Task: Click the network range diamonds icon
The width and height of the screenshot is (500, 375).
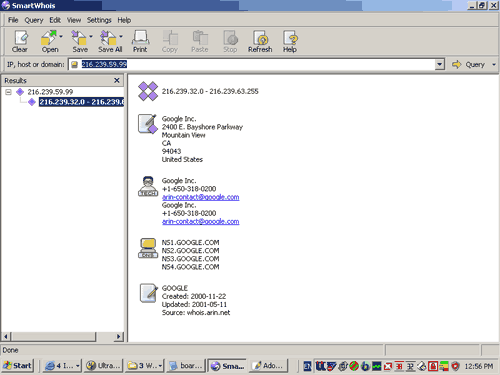Action: [148, 91]
